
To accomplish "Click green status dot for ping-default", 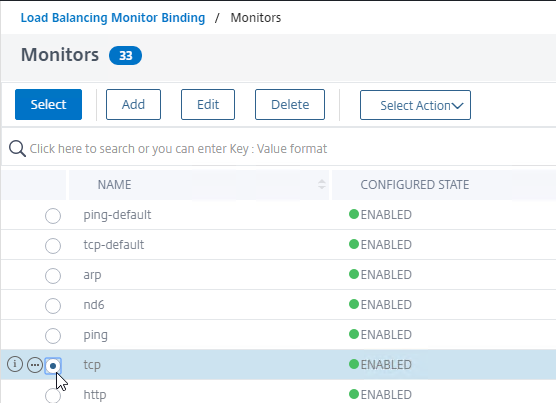I will [354, 214].
